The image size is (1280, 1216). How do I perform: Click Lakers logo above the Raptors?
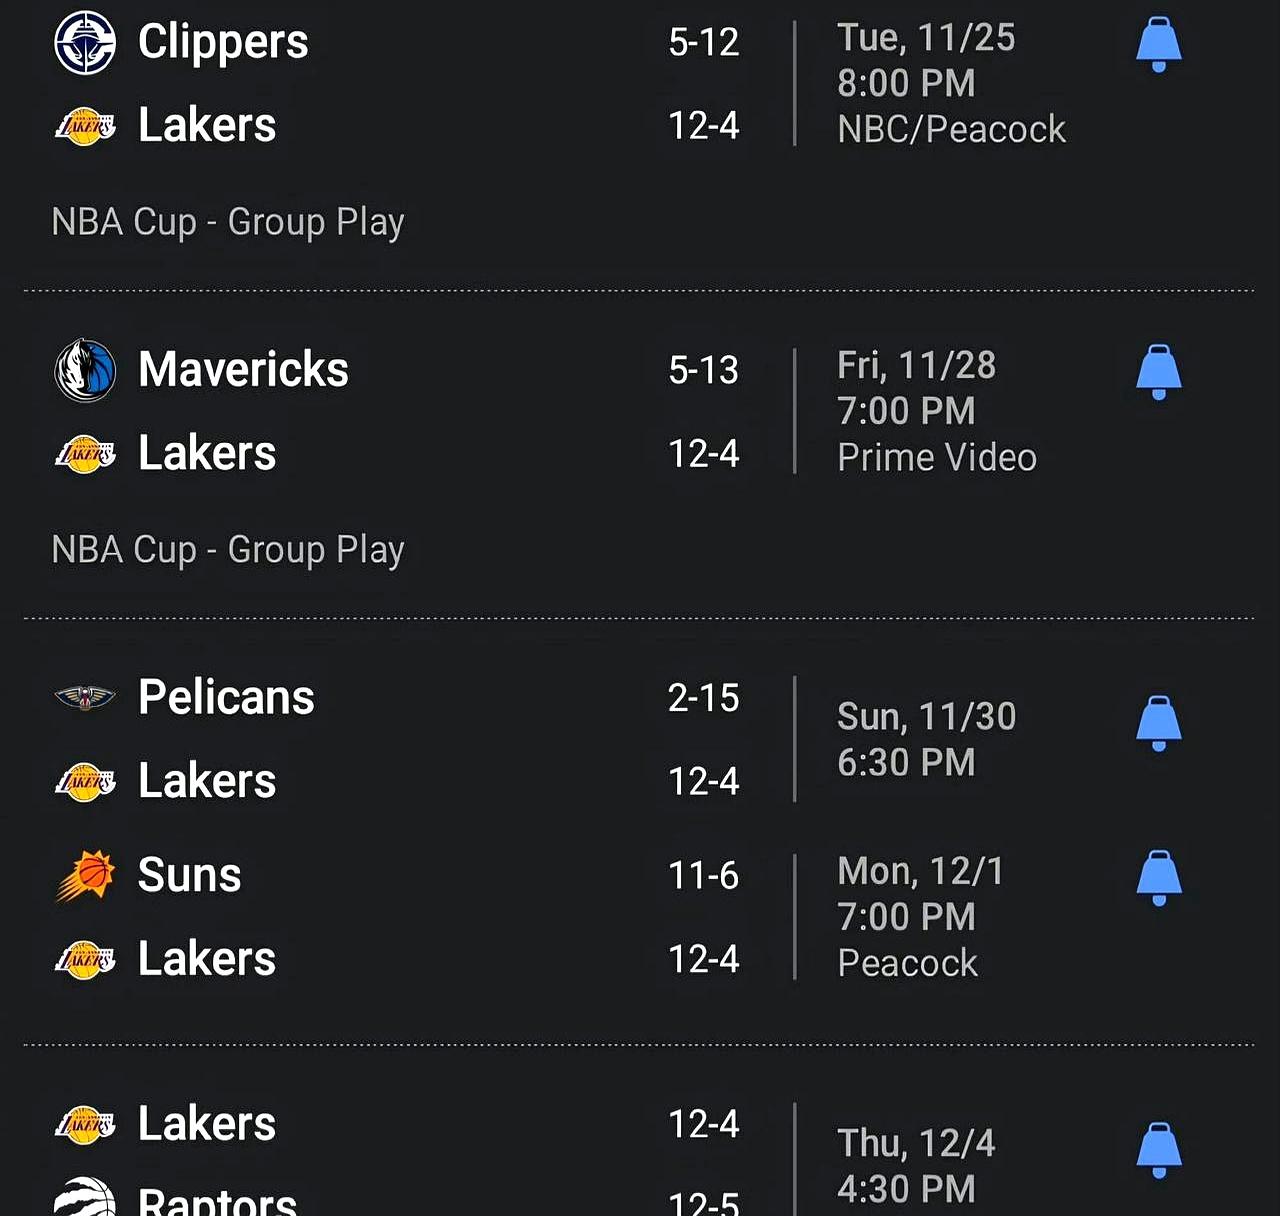click(x=85, y=1124)
